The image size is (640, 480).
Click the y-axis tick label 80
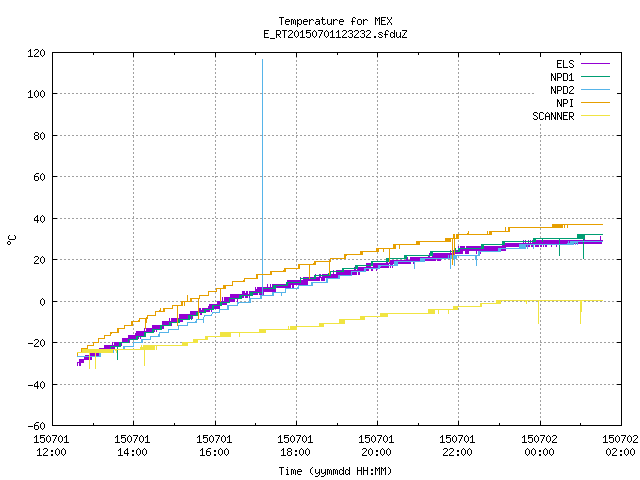click(x=39, y=136)
